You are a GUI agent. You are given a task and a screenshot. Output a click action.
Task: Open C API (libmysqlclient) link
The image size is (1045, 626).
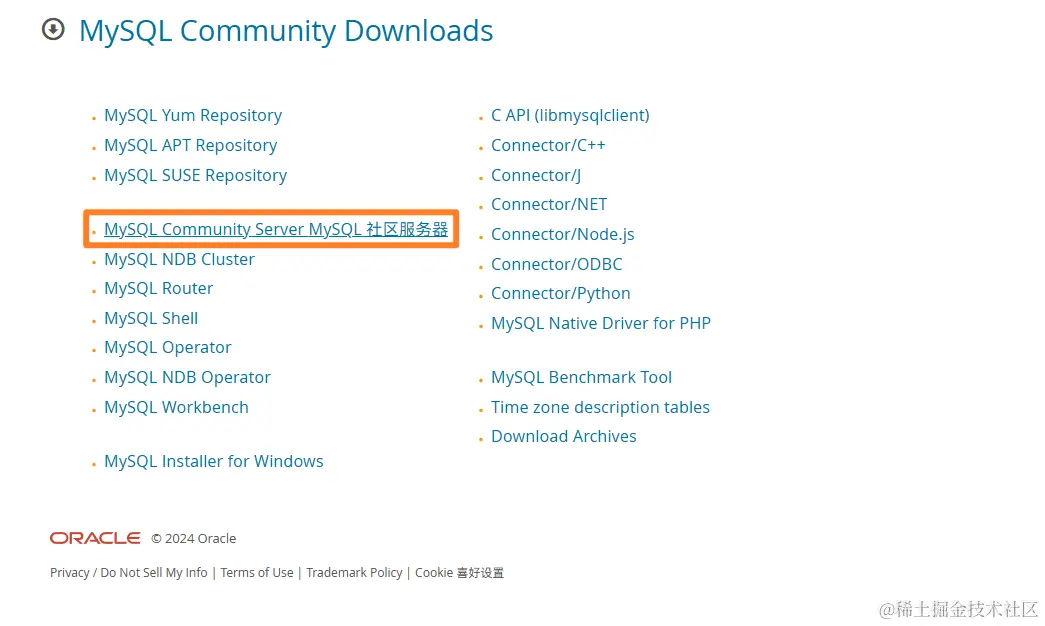(x=570, y=115)
